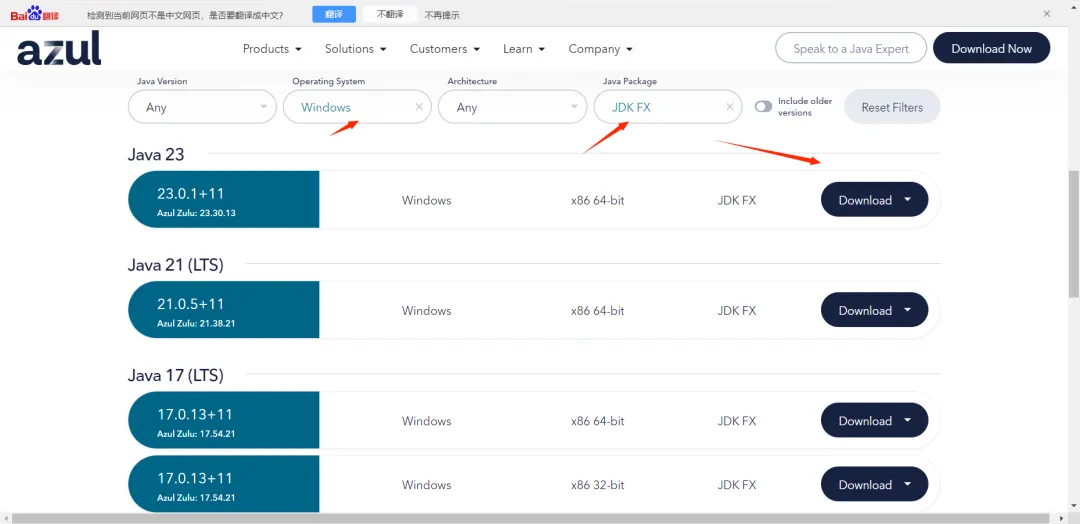The image size is (1080, 524).
Task: Click the blue translate (翻译) button
Action: (334, 14)
